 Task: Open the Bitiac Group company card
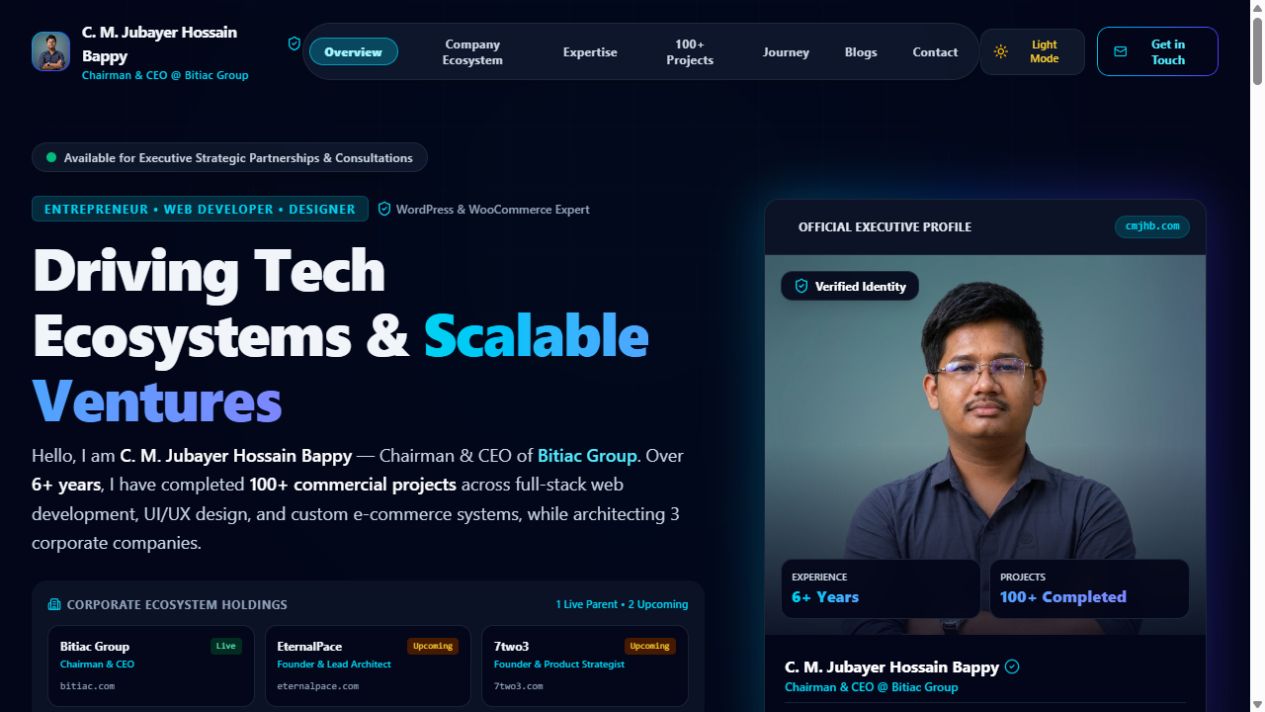(x=151, y=666)
